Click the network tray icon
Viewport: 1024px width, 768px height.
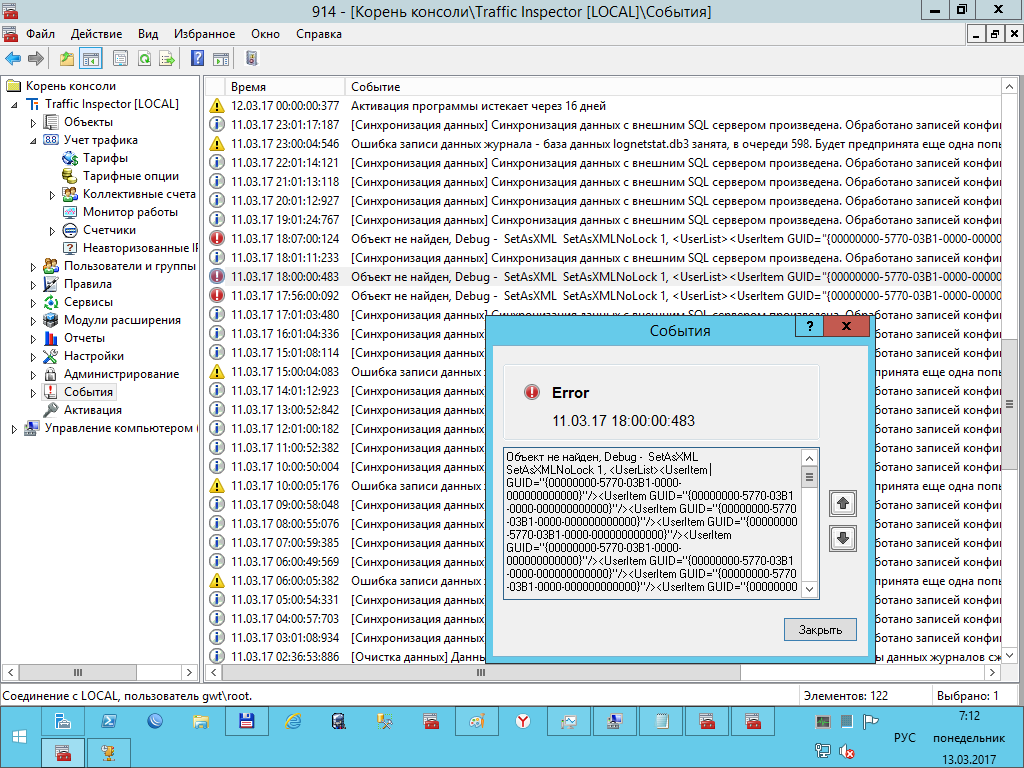point(823,752)
